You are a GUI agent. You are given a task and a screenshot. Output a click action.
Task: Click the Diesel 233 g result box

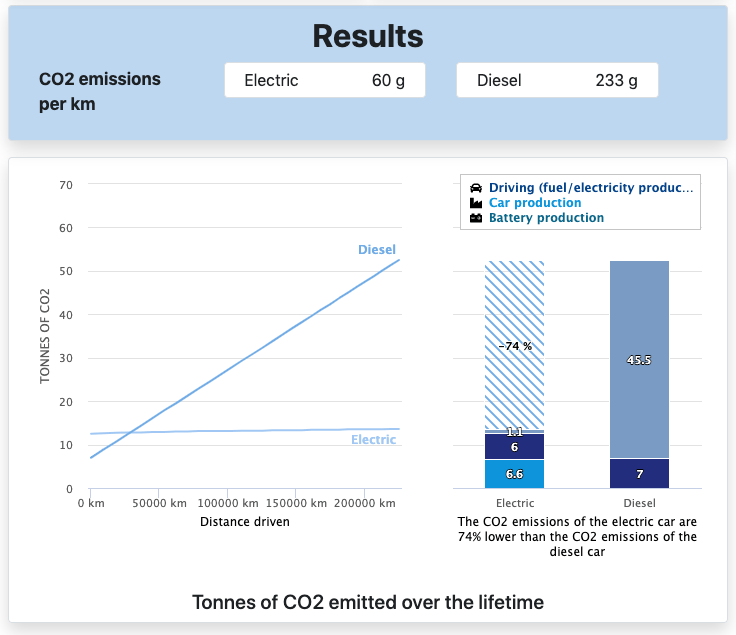557,81
